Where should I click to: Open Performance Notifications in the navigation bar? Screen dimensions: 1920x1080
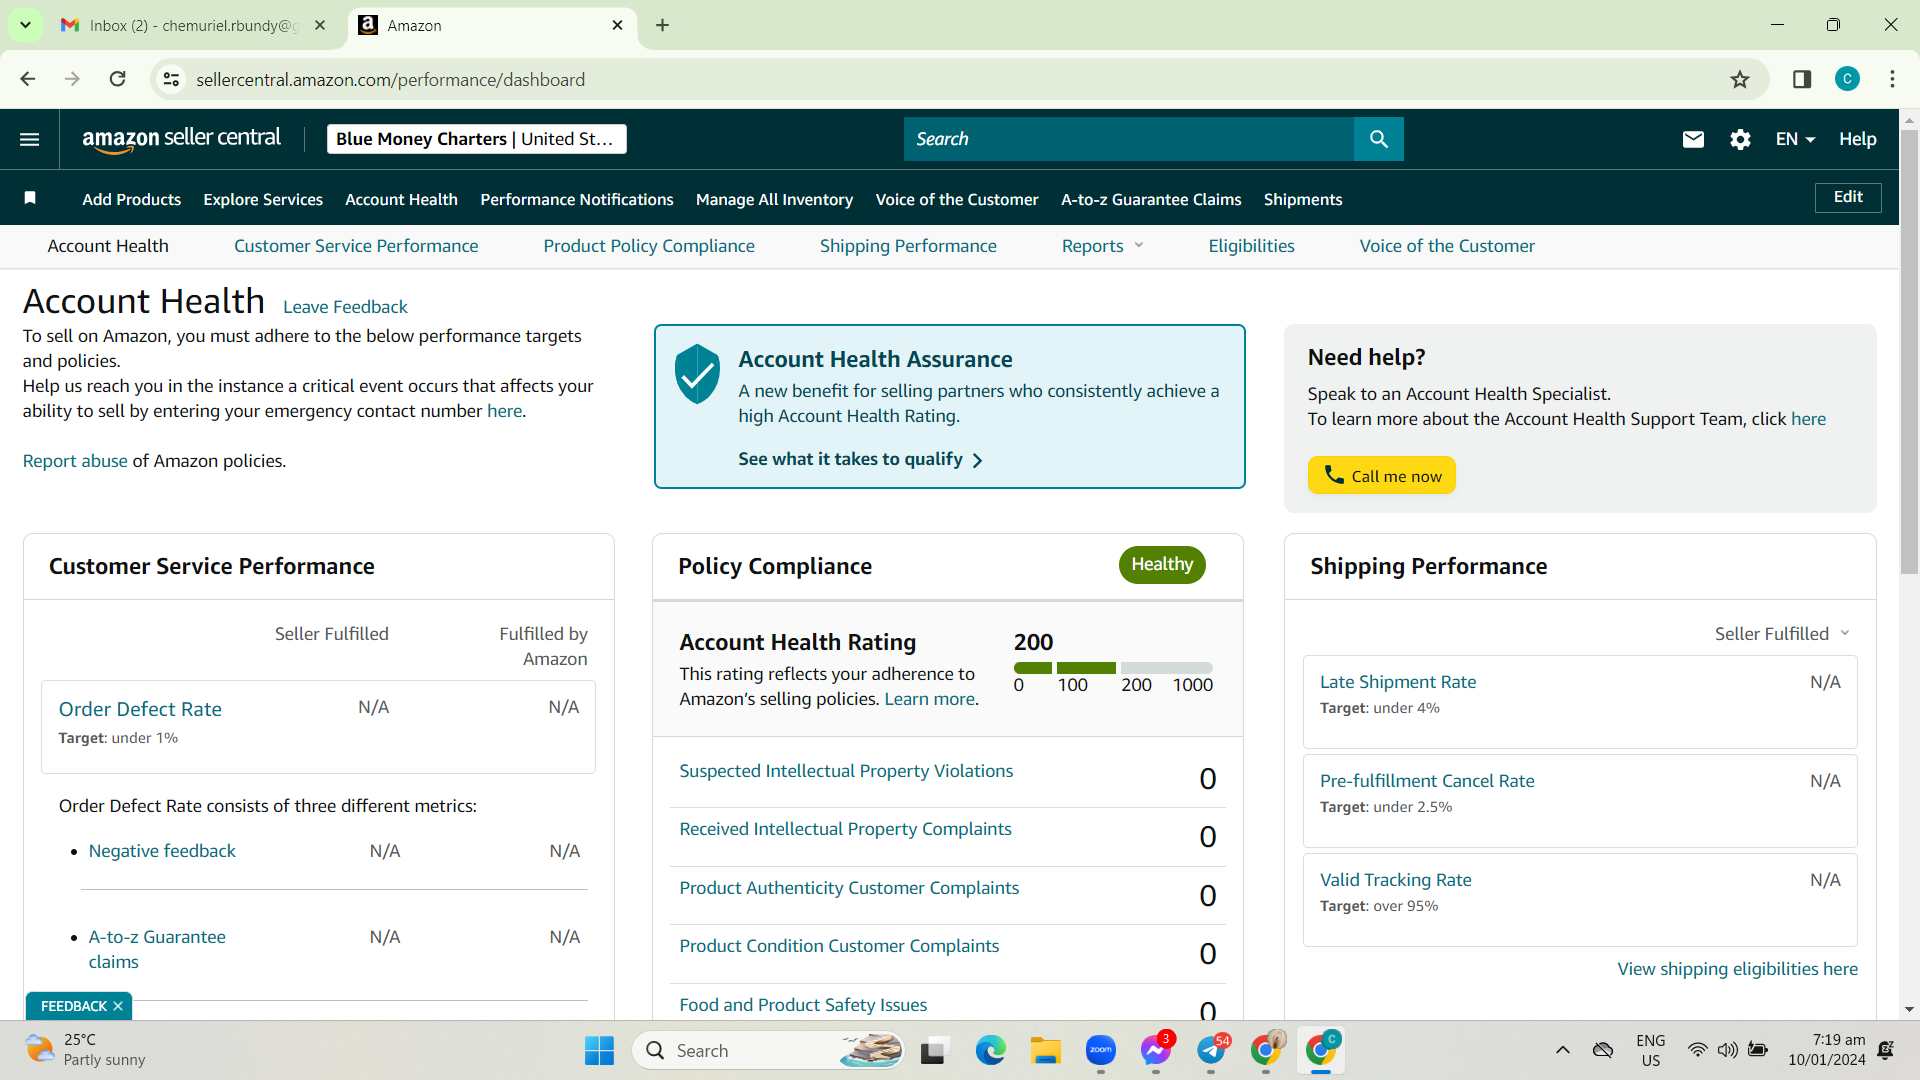(577, 199)
